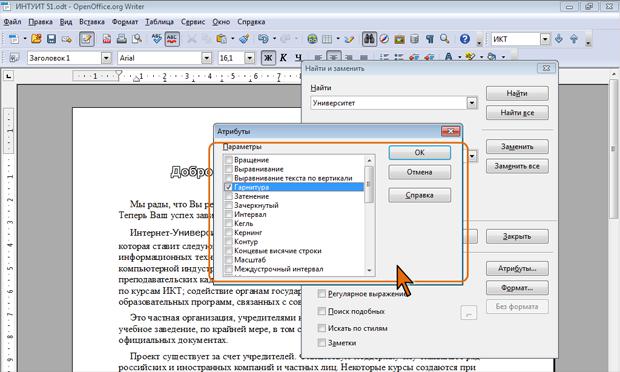Click the Zoom magnifier icon

coord(445,39)
